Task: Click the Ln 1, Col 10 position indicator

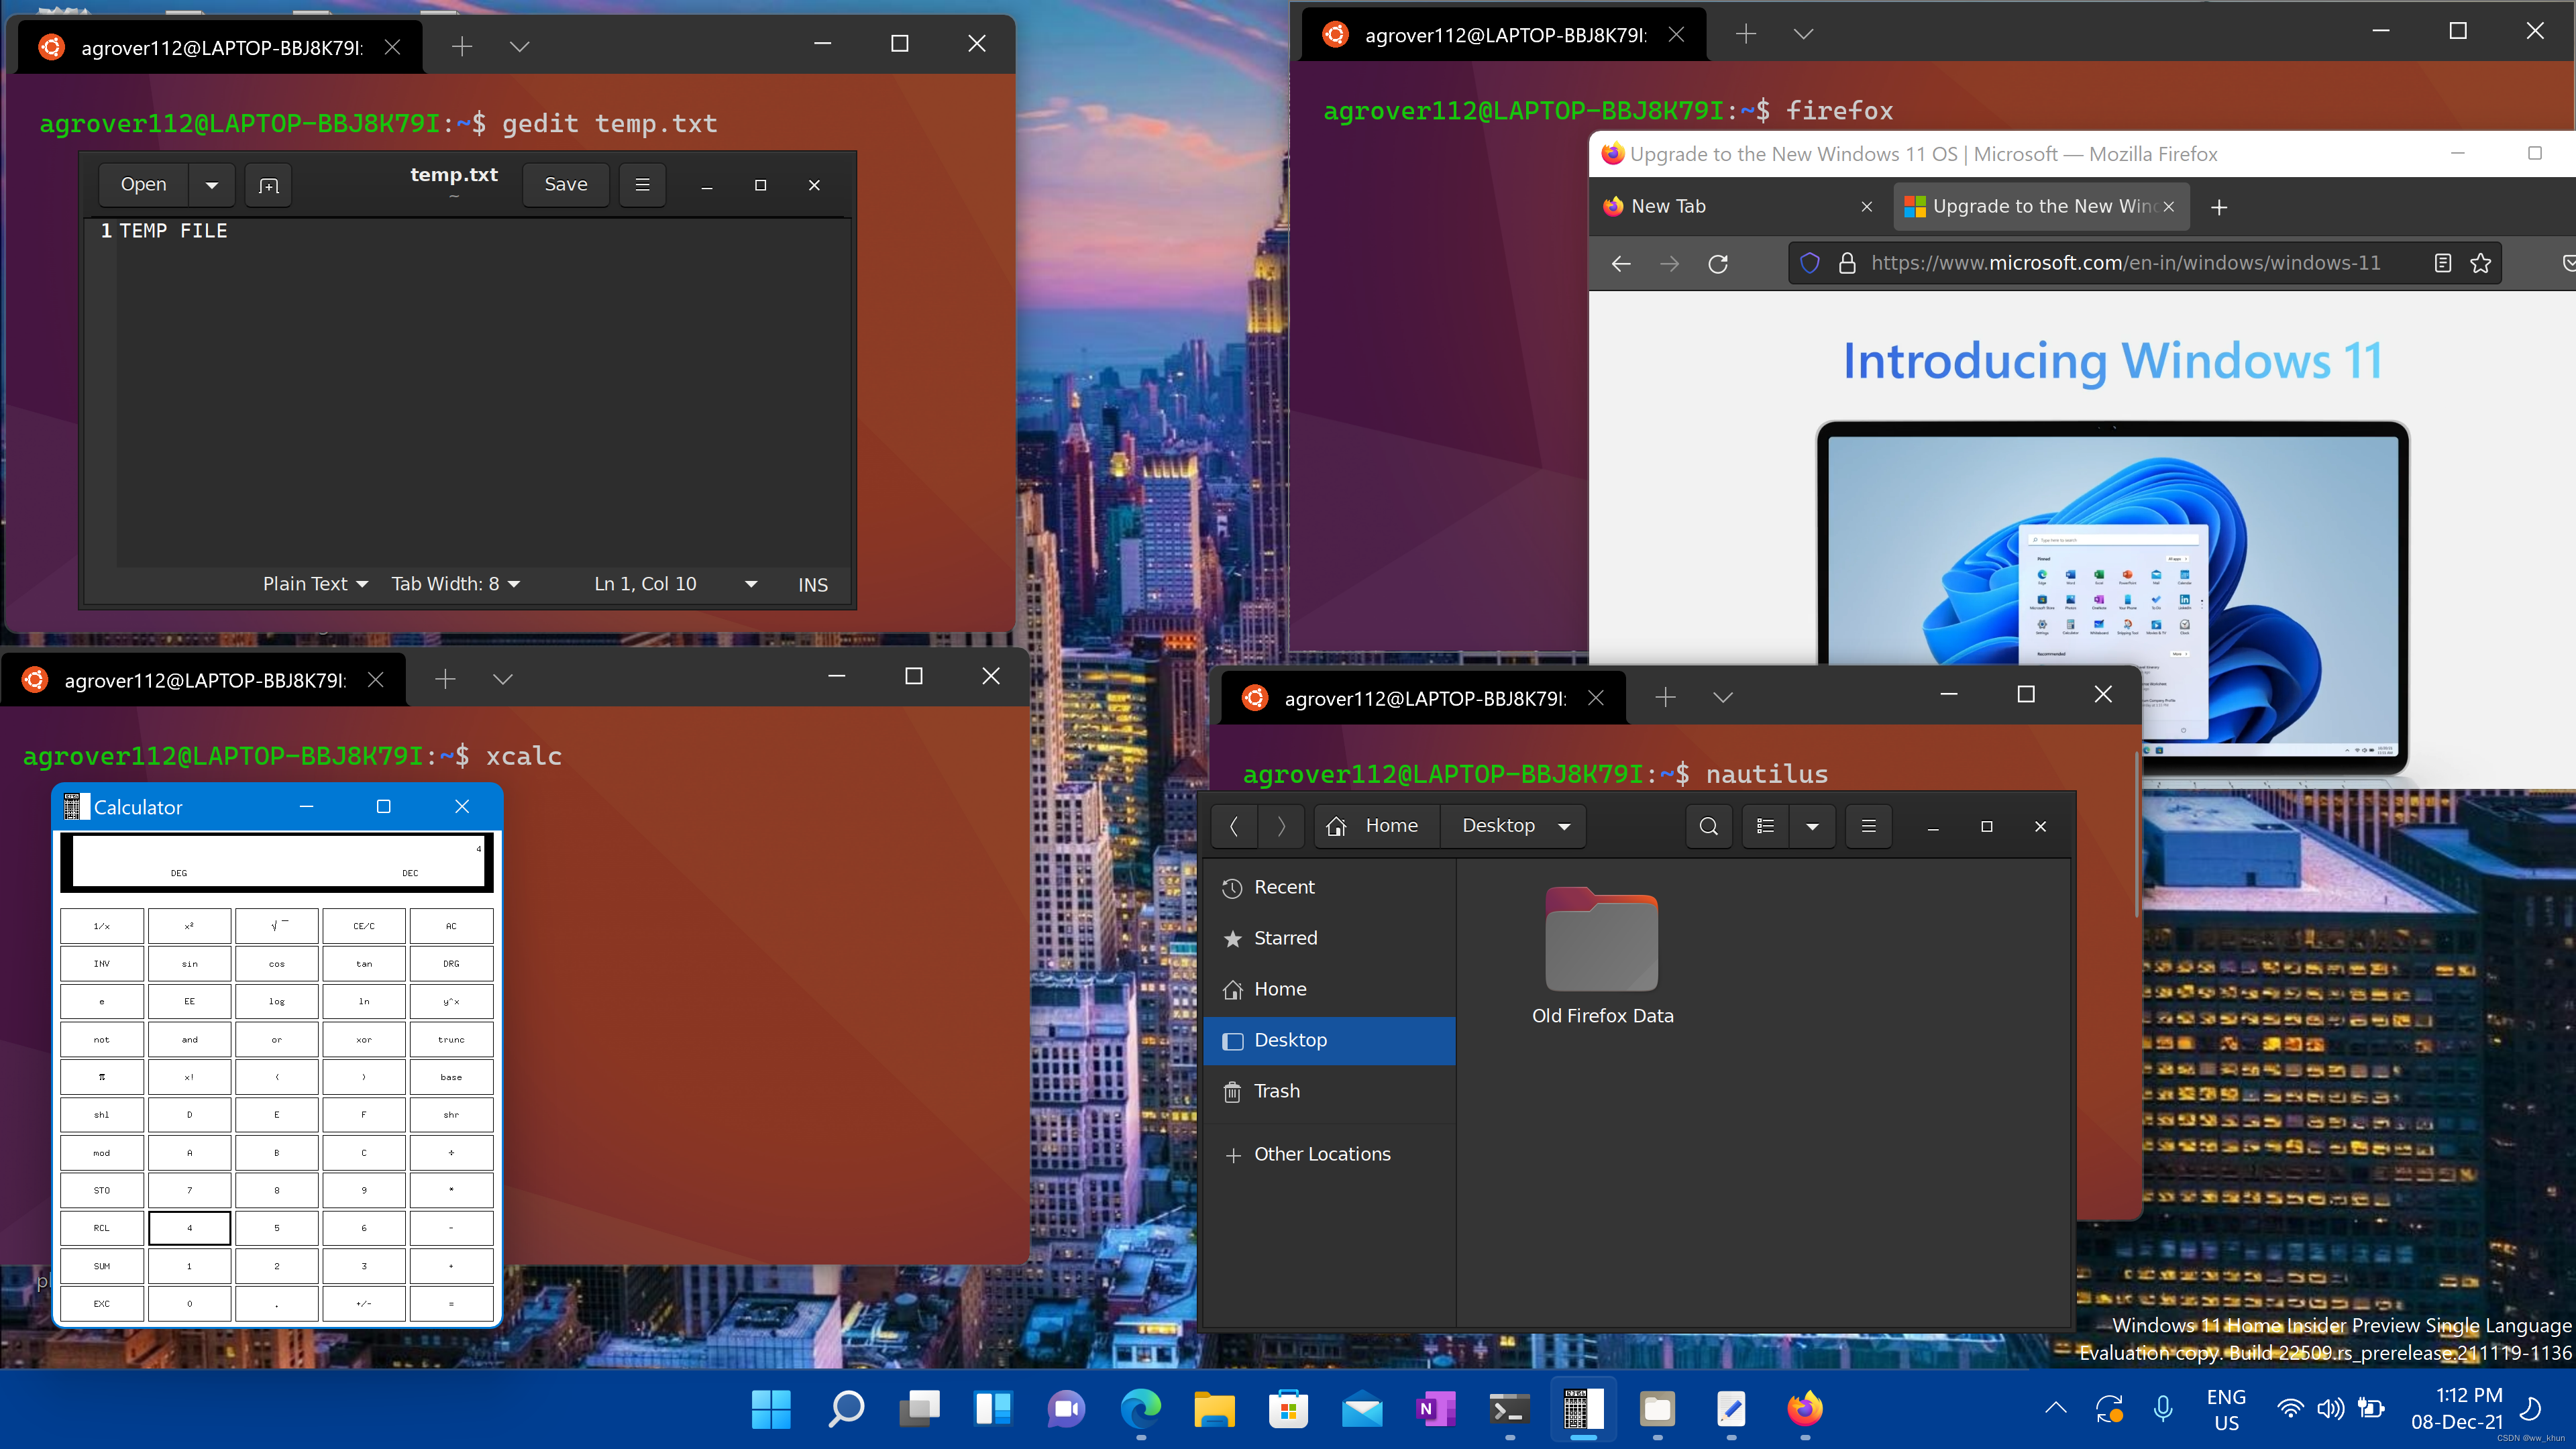Action: tap(646, 584)
